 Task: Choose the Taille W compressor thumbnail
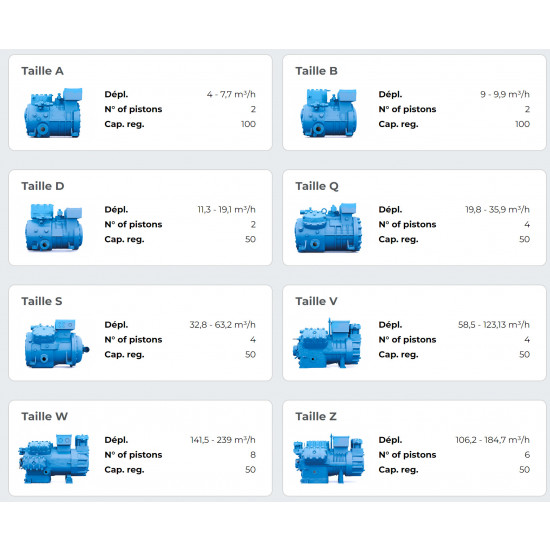coord(54,458)
